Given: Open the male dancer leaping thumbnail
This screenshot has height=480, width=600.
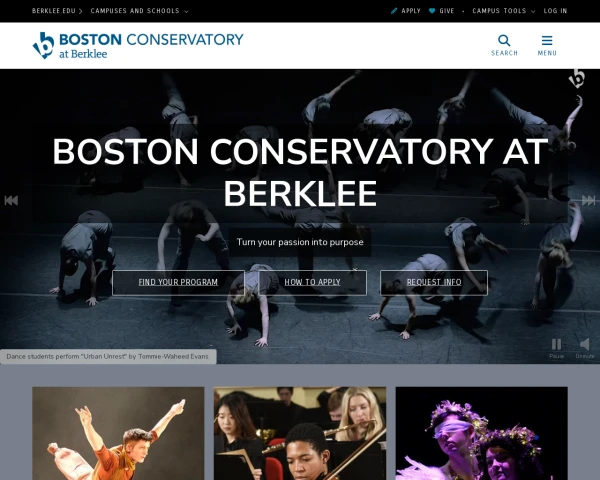Looking at the screenshot, I should tap(118, 433).
